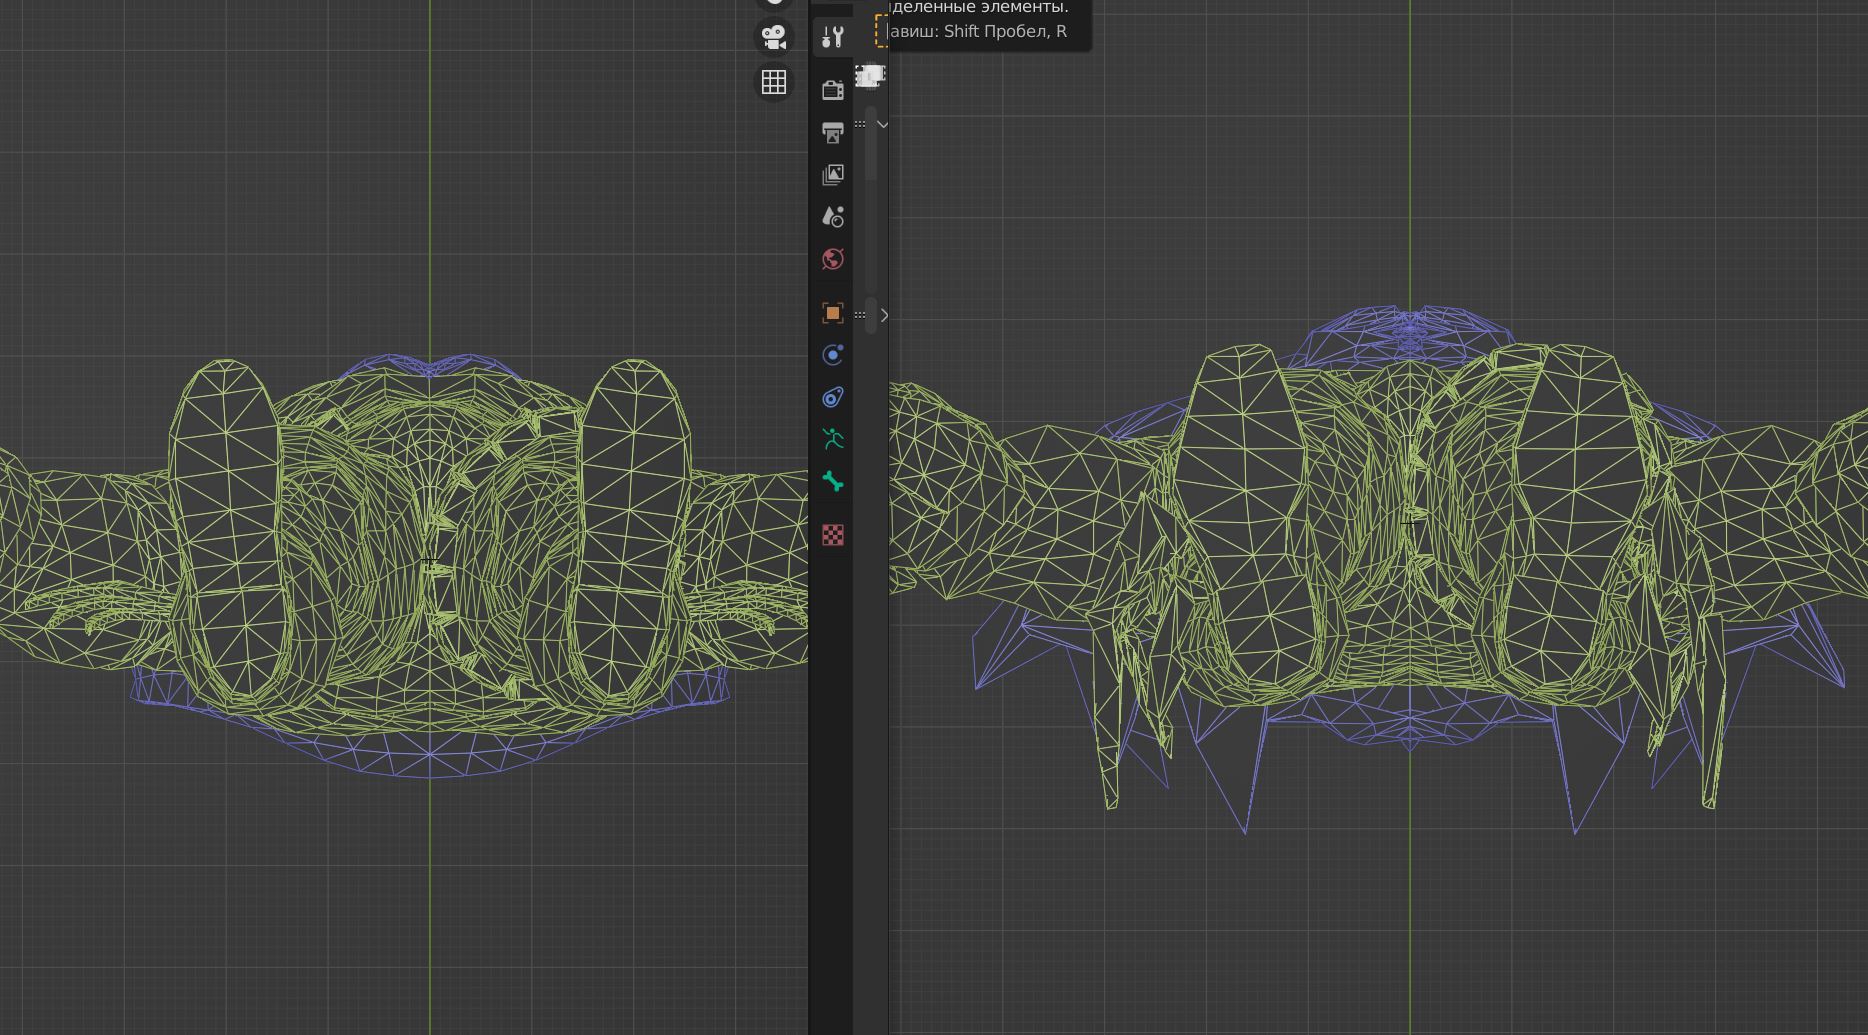Click the grip dots beside the downward chevron

860,124
